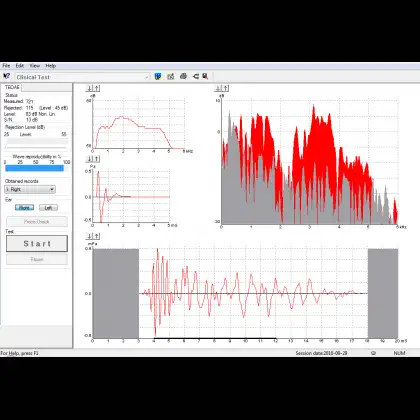Click the left grey masked waveform region
Screen dimensions: 420x420
point(116,293)
